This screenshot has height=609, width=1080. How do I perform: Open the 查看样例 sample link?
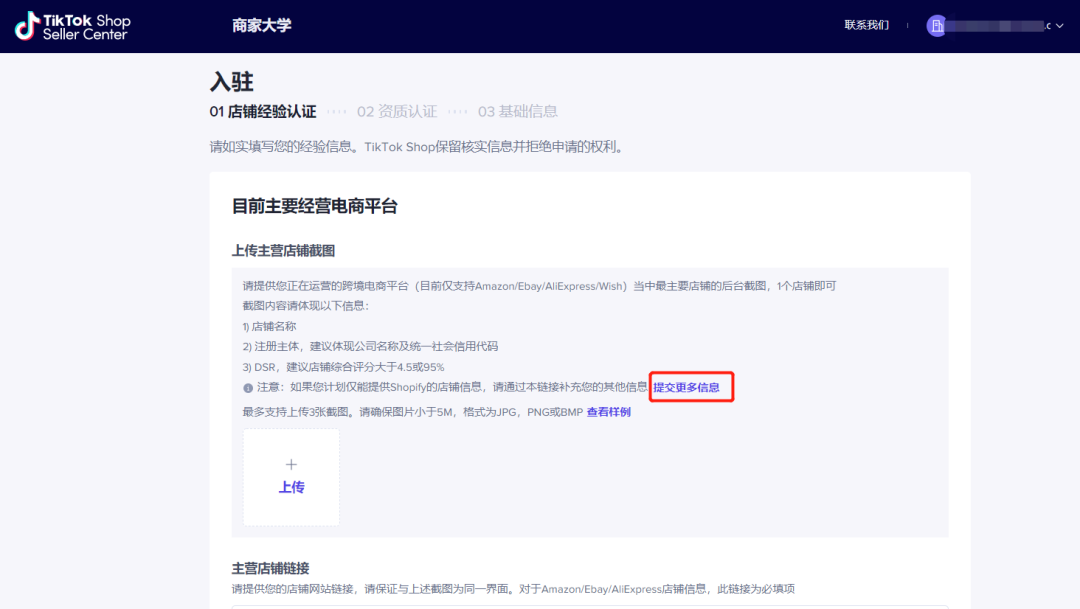pos(608,411)
